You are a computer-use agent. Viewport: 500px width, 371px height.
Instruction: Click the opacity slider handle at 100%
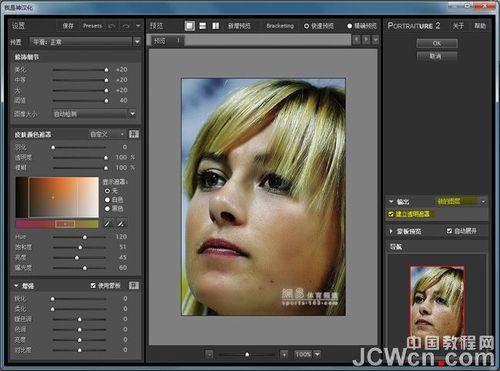[106, 158]
